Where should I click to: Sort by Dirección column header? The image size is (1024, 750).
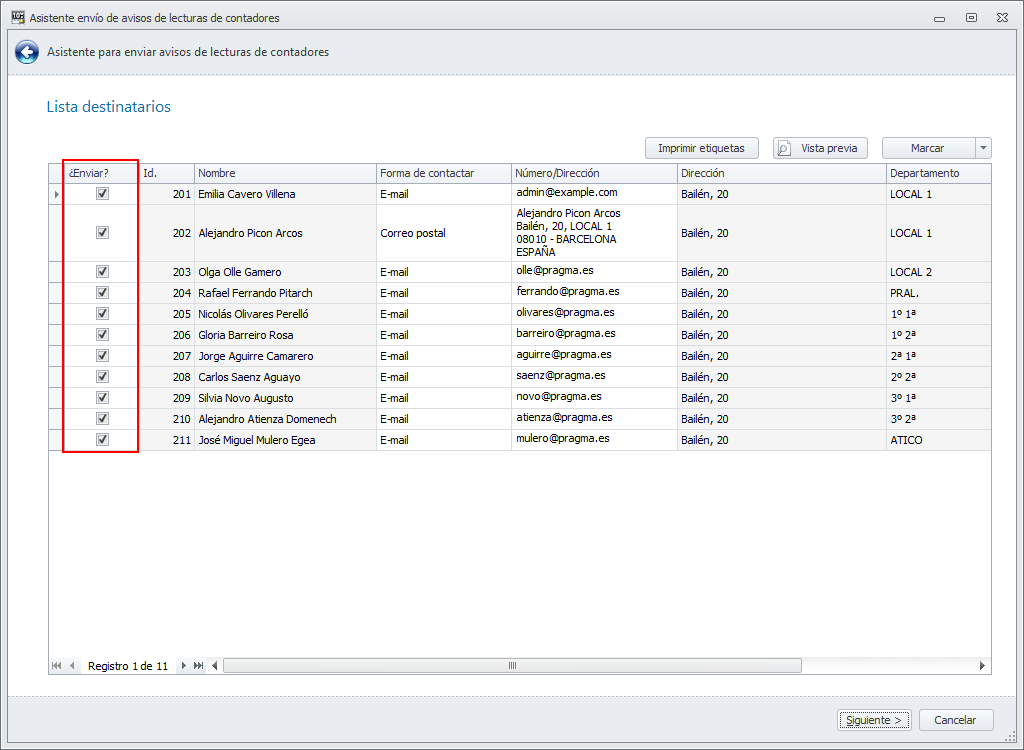782,173
